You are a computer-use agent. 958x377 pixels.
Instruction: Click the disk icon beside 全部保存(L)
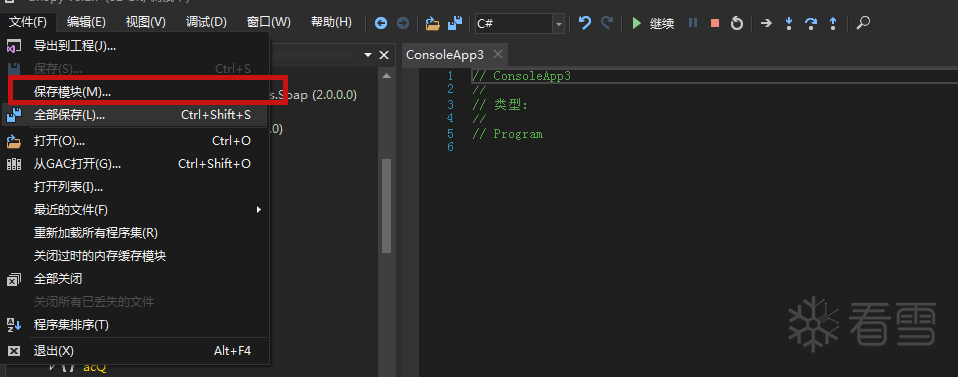coord(13,114)
